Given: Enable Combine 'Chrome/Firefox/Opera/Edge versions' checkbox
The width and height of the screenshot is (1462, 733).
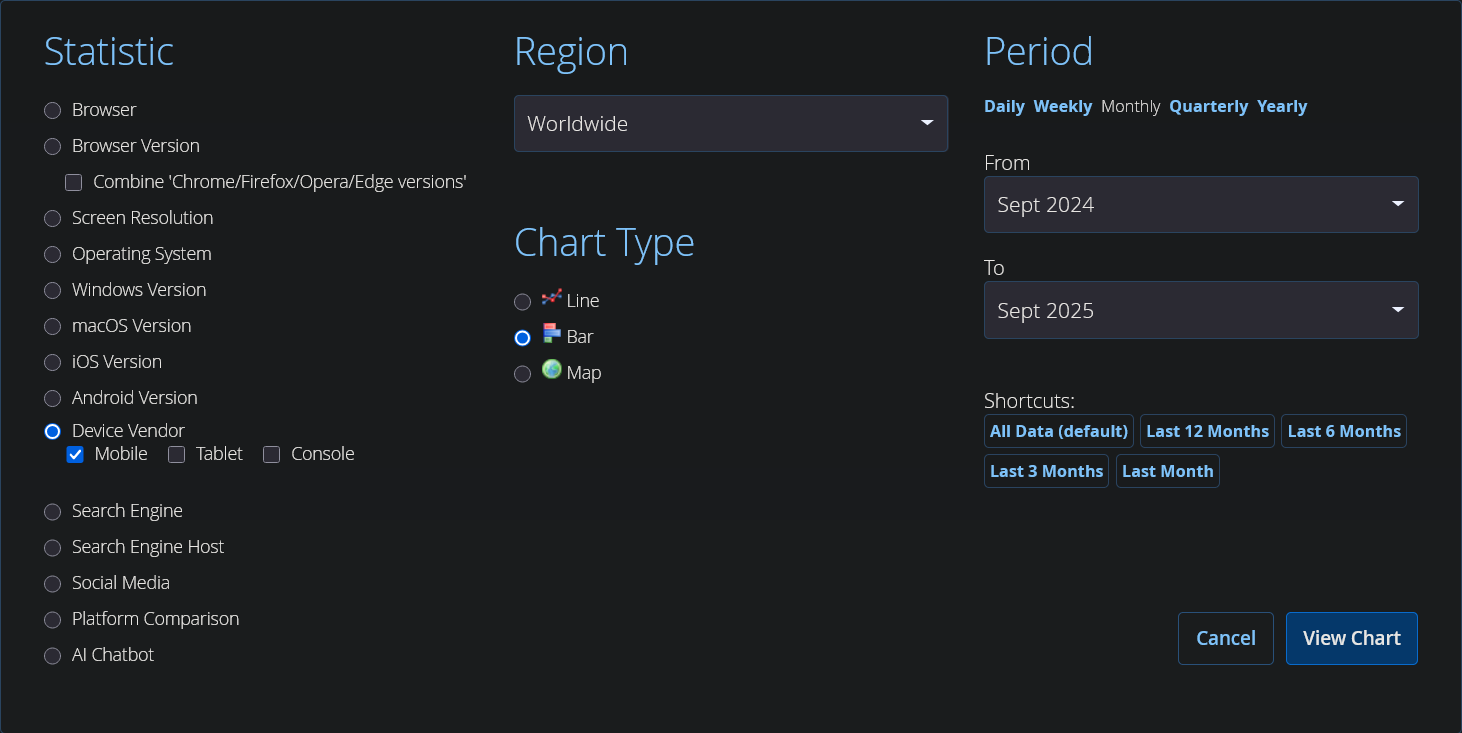Looking at the screenshot, I should tap(73, 182).
